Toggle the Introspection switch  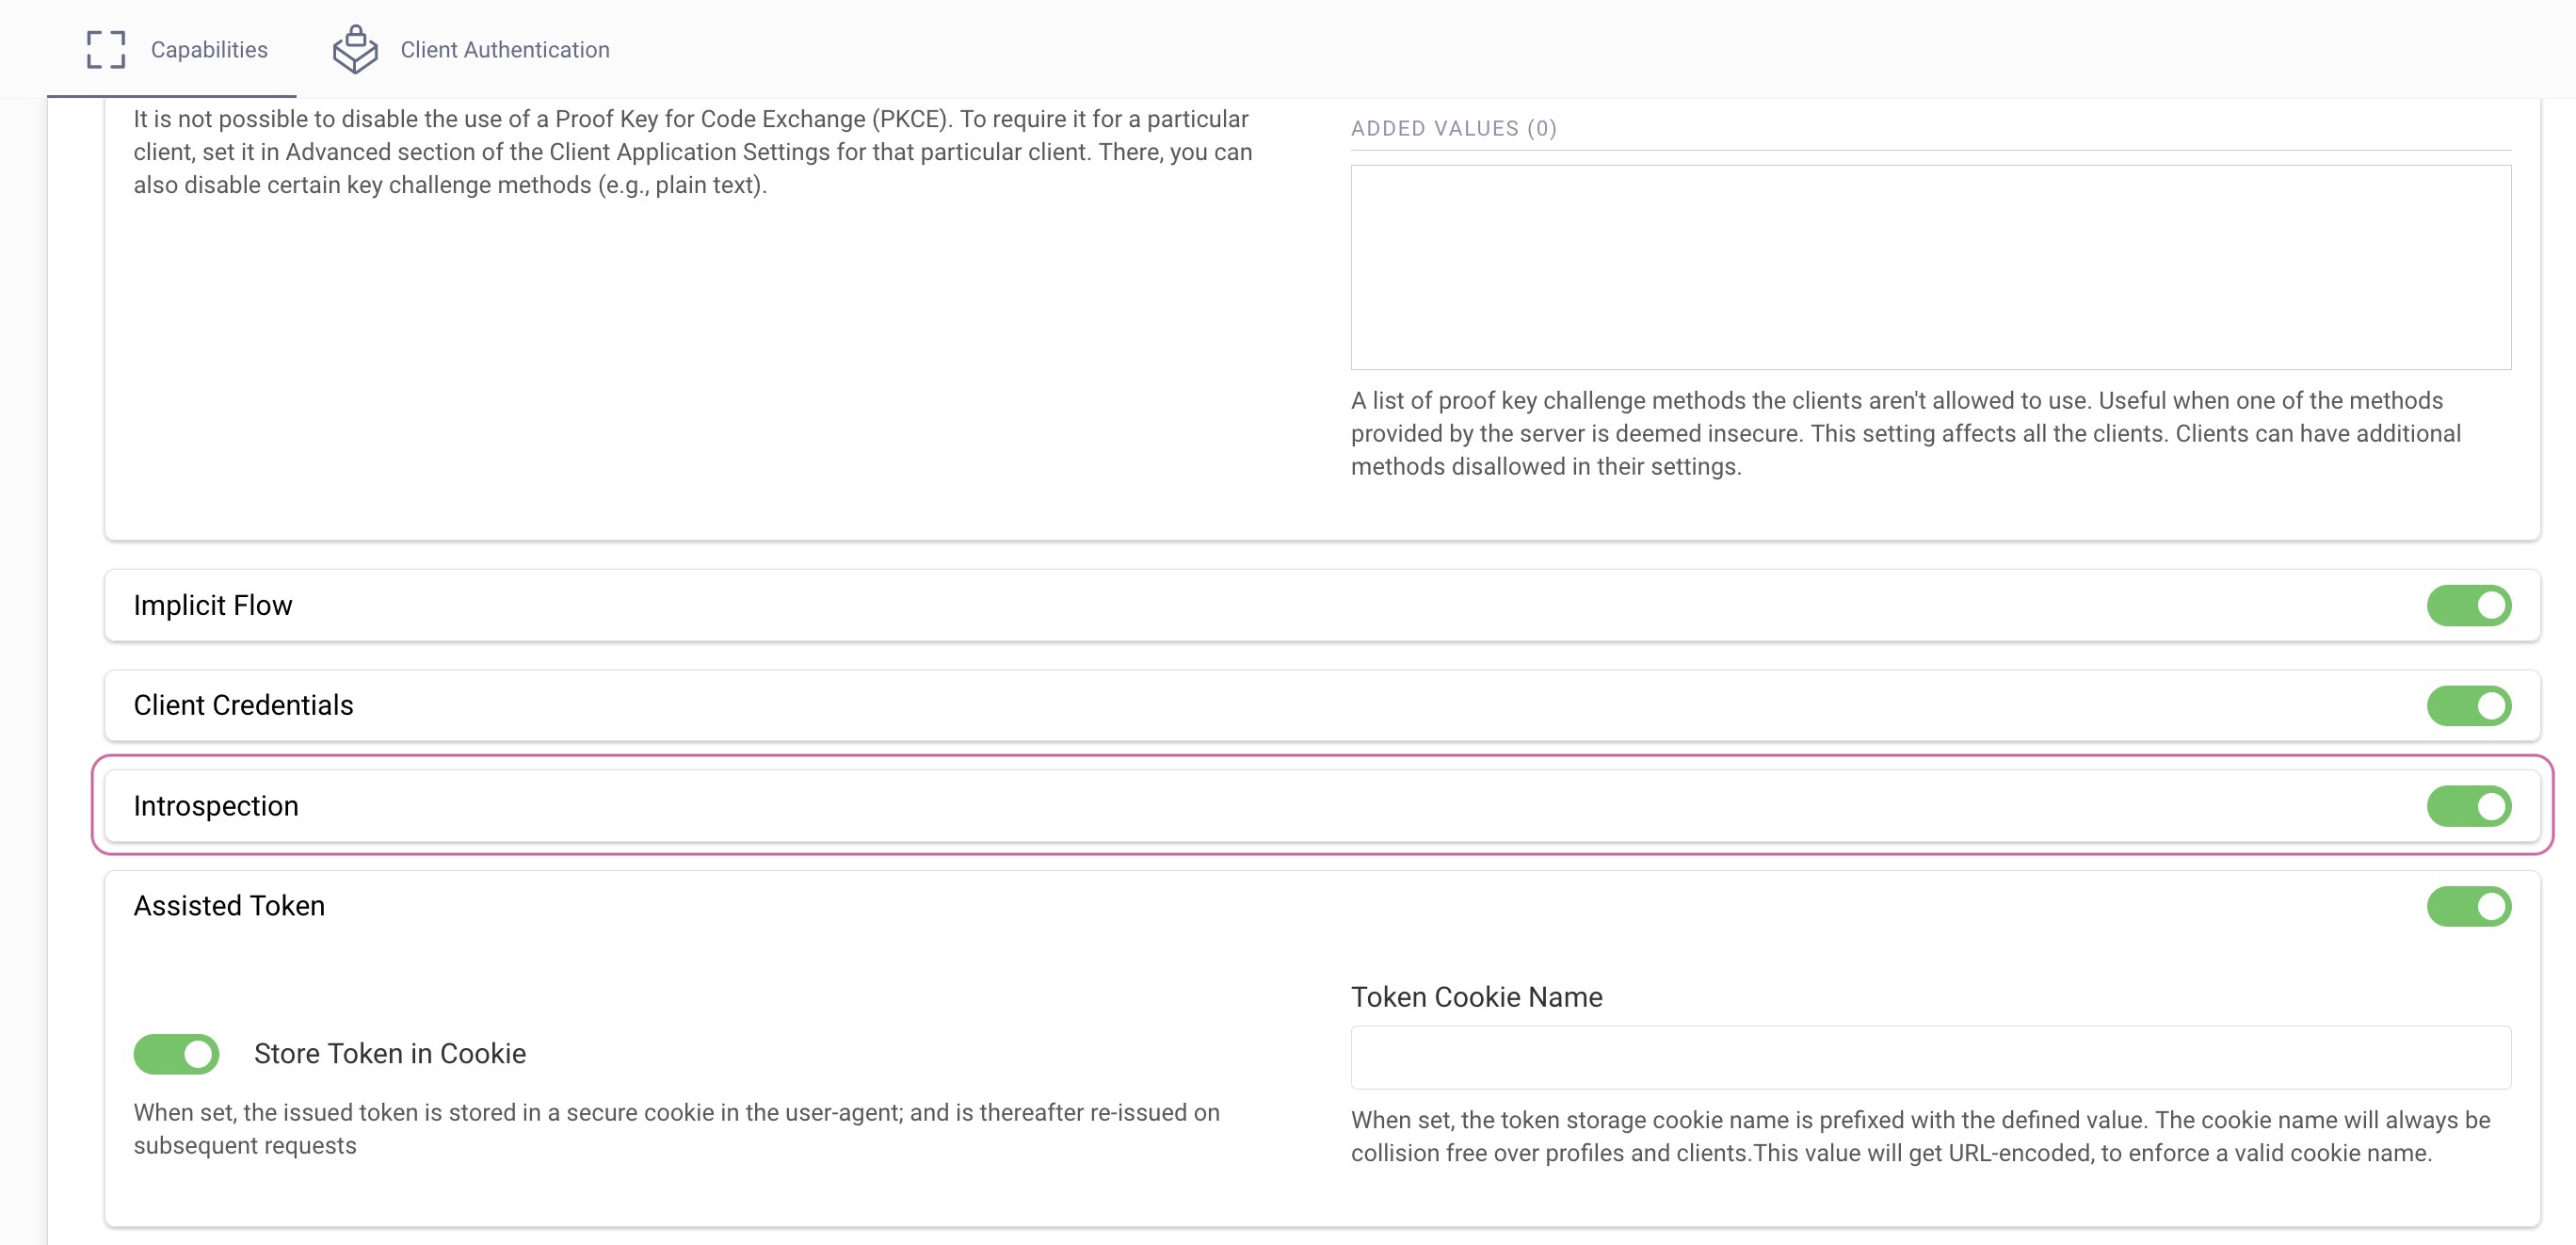[x=2468, y=806]
